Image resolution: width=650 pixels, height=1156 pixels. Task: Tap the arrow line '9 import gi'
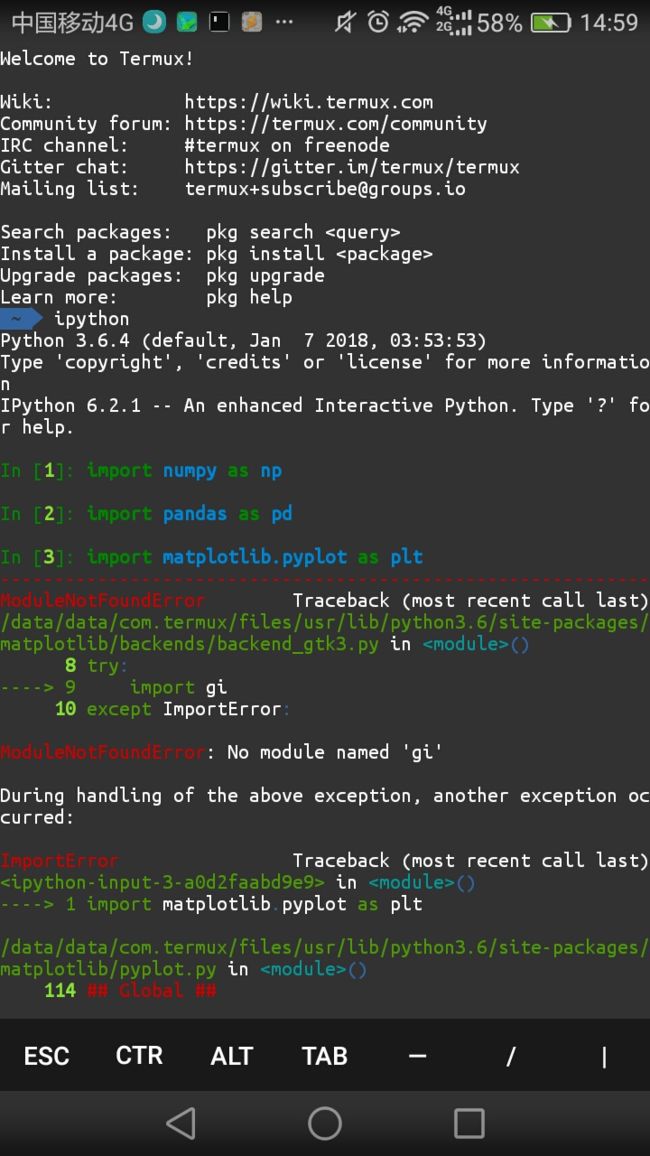[x=113, y=687]
